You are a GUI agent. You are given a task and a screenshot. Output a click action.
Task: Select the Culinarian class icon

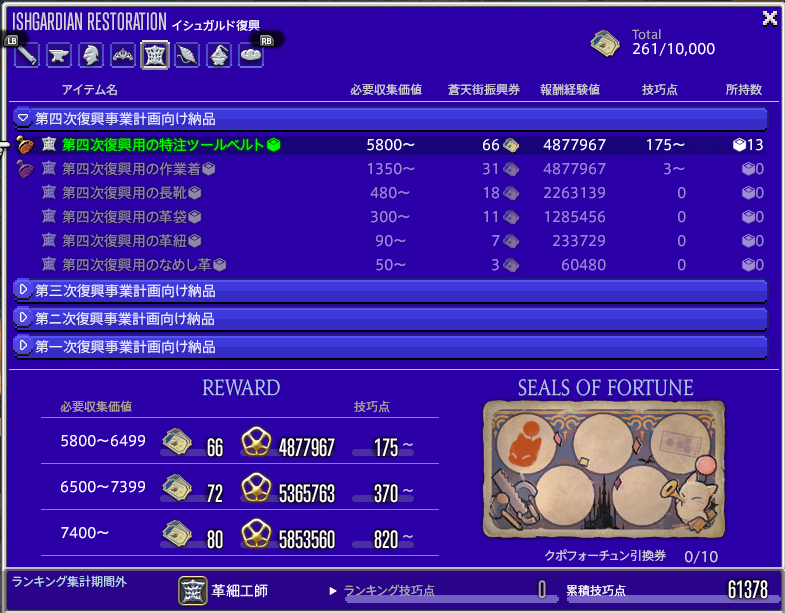coord(251,55)
